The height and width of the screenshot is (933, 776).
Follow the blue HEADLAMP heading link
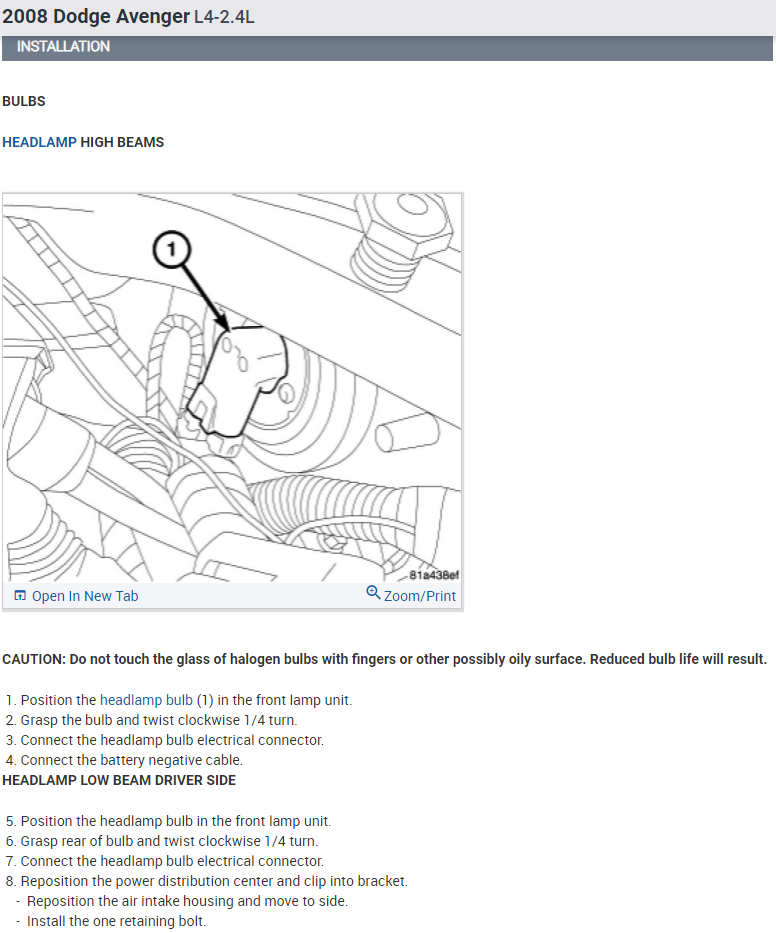(x=39, y=142)
